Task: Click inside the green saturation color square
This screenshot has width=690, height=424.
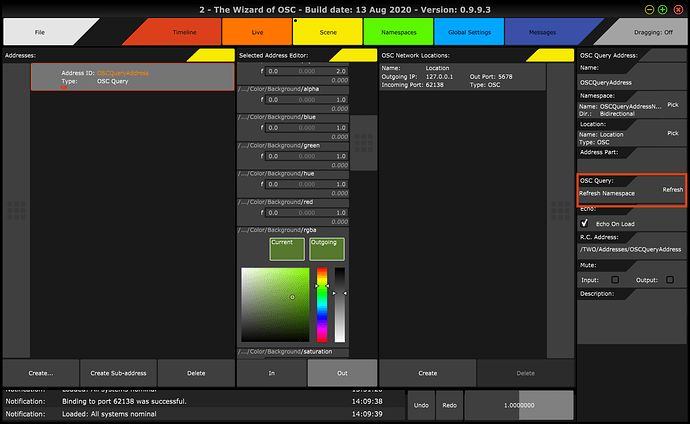Action: point(275,304)
